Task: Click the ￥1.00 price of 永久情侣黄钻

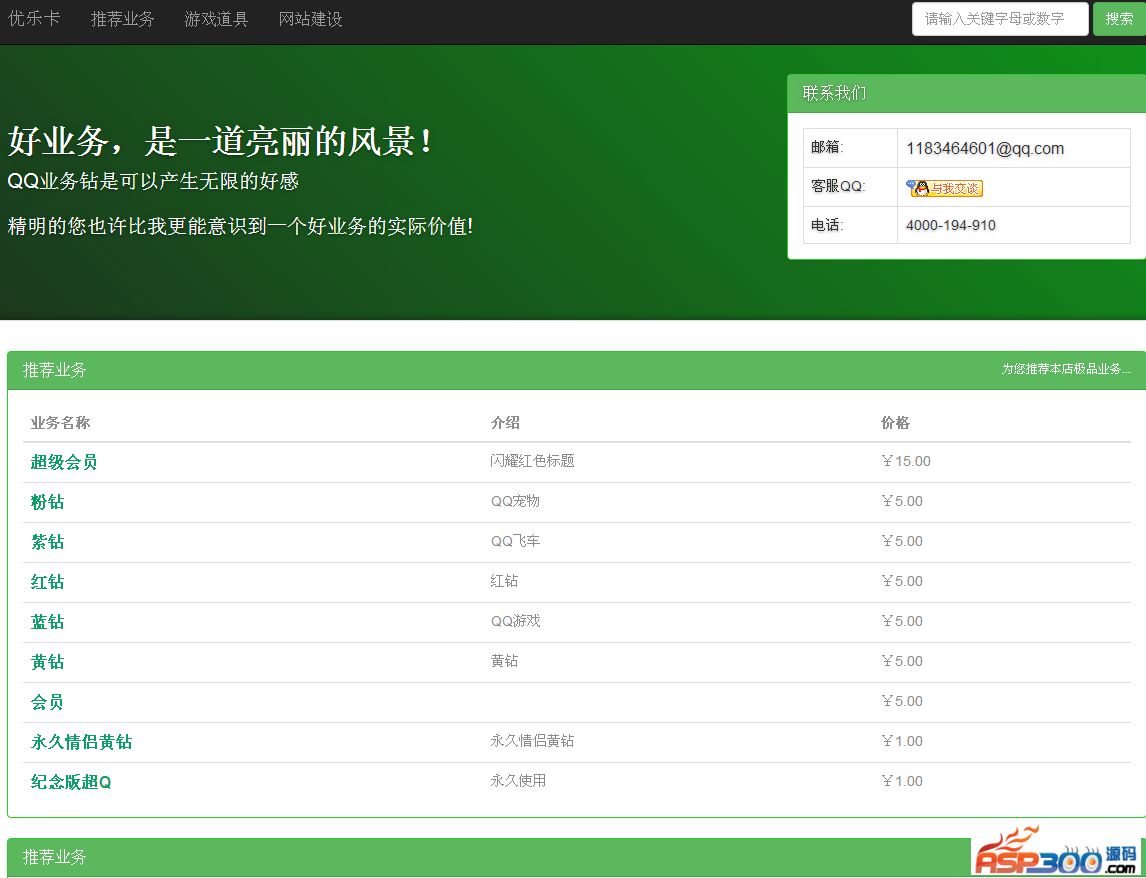Action: pyautogui.click(x=902, y=741)
